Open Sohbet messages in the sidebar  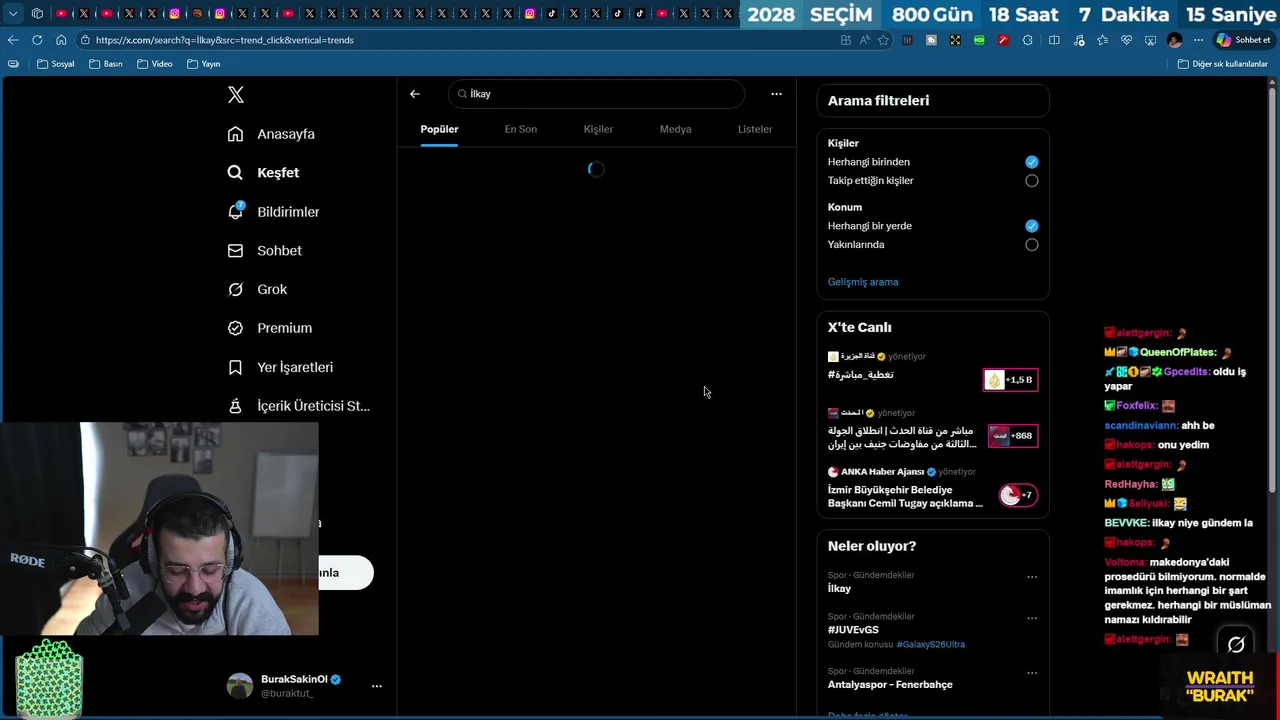point(264,251)
